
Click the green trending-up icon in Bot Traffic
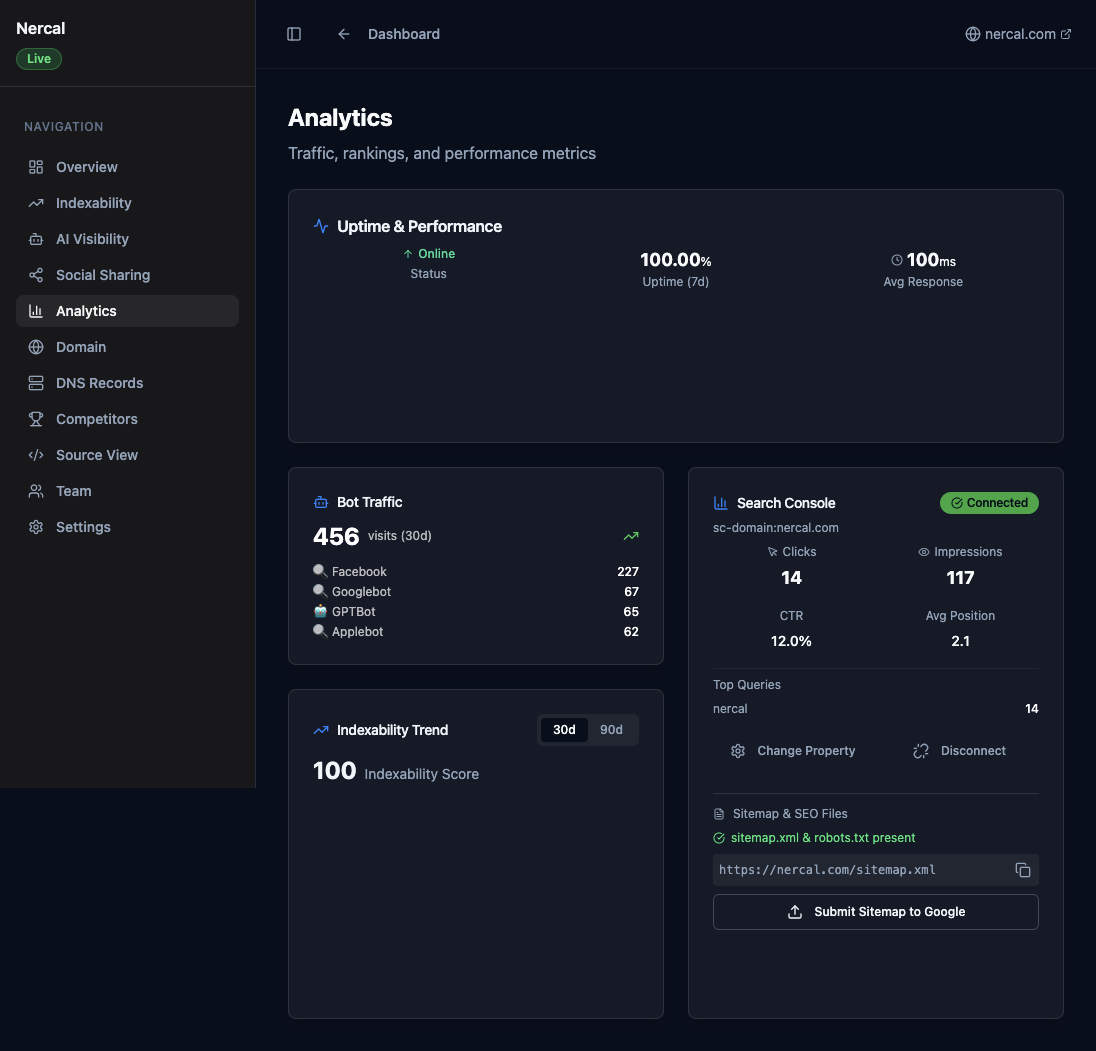click(630, 536)
